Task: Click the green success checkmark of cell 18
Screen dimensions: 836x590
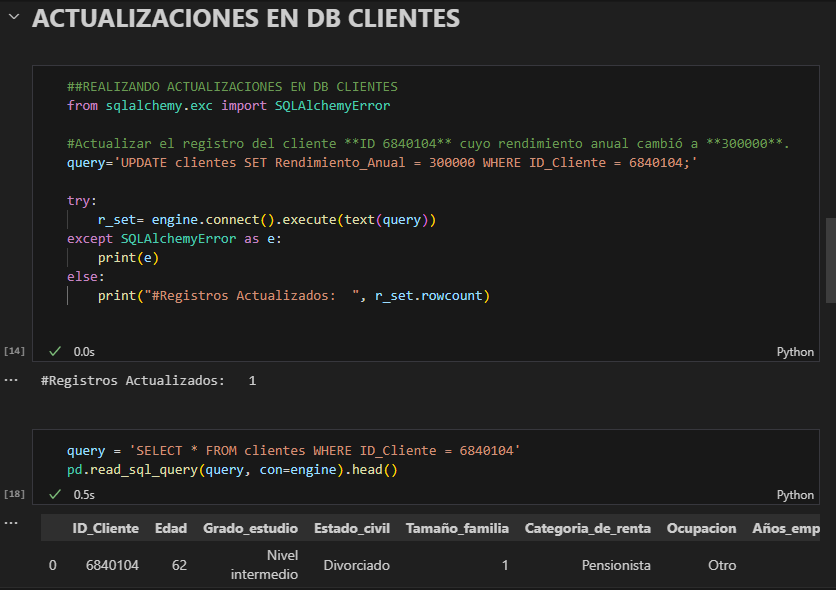Action: point(55,495)
